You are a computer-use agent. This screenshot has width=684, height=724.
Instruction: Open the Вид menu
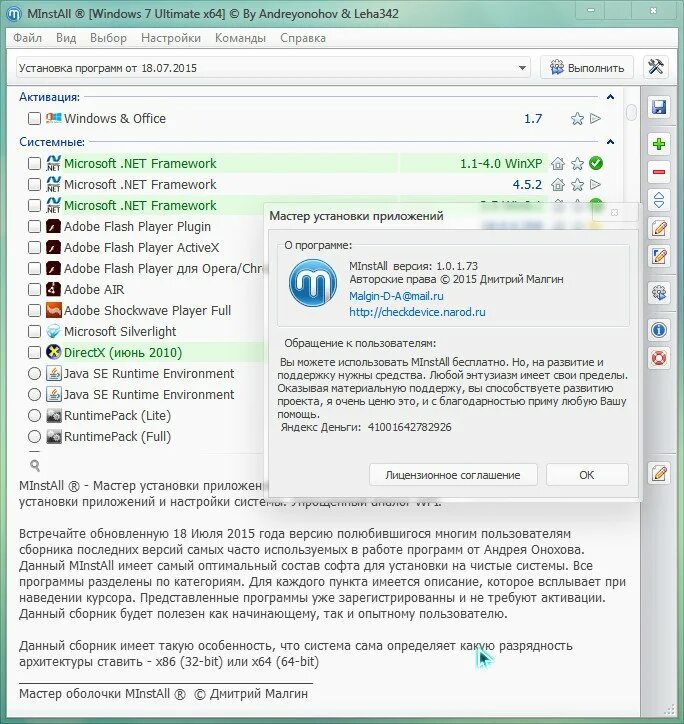point(66,38)
